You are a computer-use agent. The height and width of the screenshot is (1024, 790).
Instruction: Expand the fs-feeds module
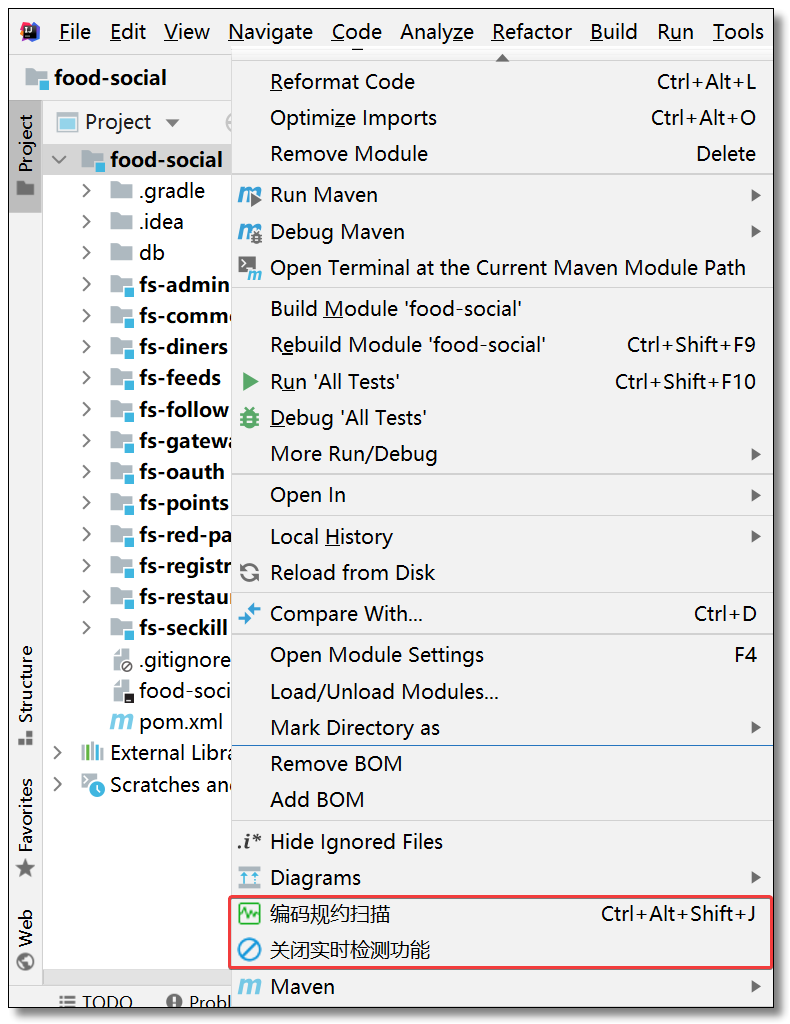pos(86,377)
